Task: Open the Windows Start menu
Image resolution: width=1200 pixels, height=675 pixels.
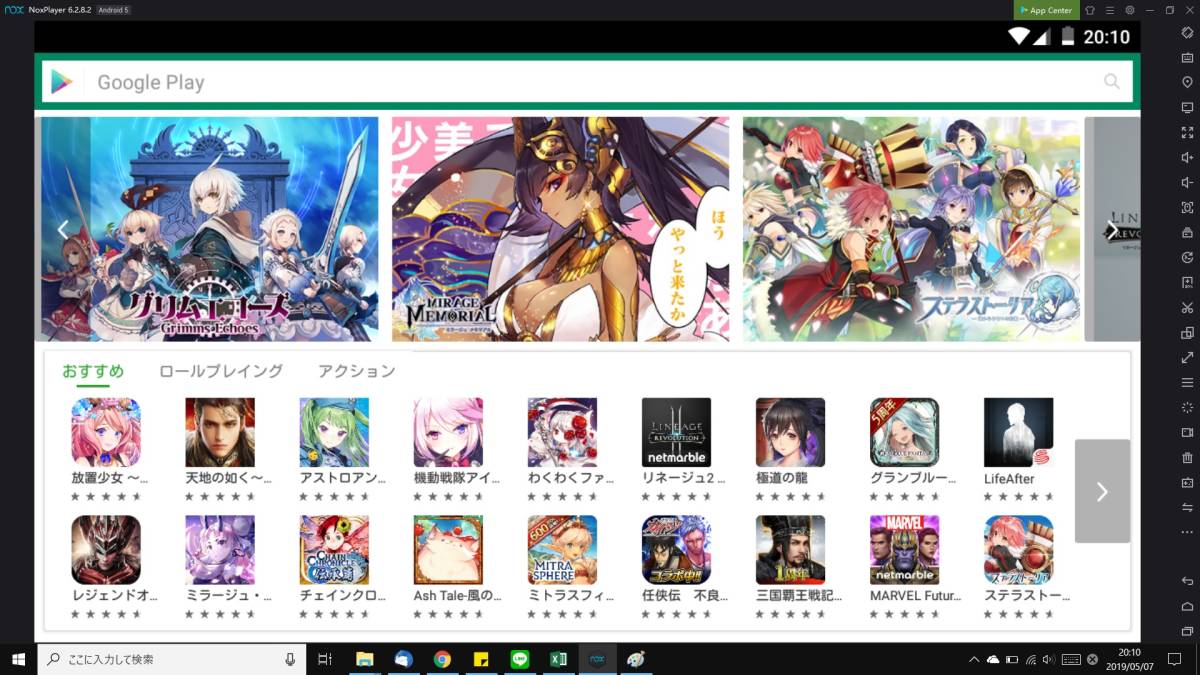Action: (18, 659)
